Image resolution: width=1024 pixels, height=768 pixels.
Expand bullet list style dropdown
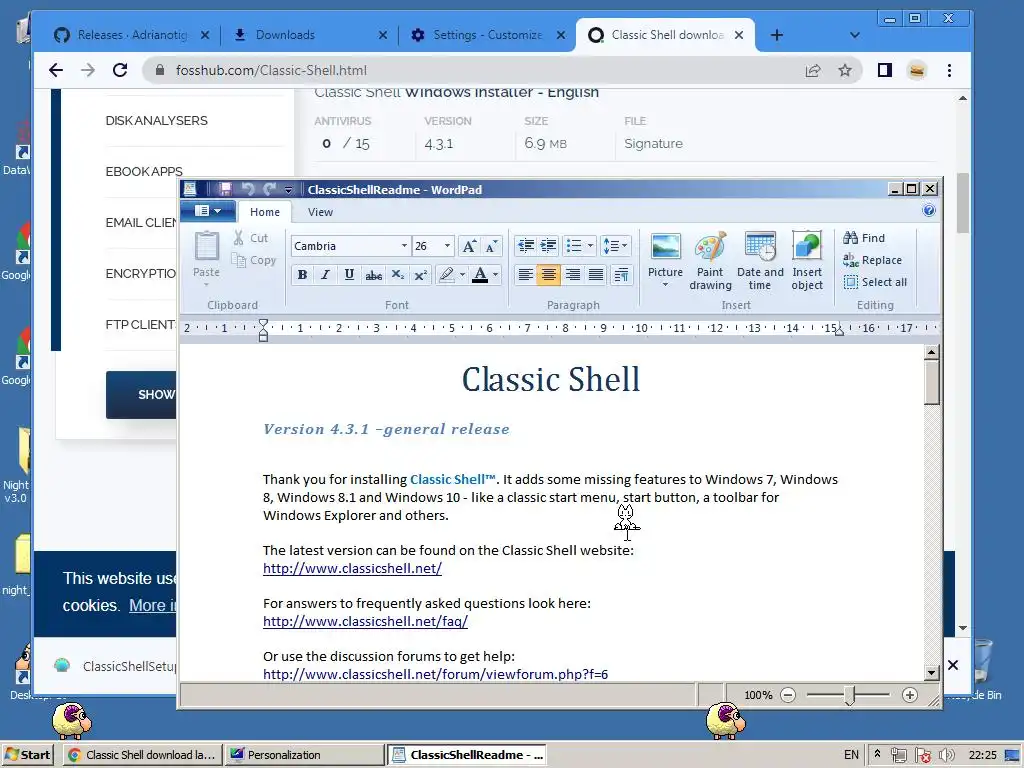coord(590,246)
